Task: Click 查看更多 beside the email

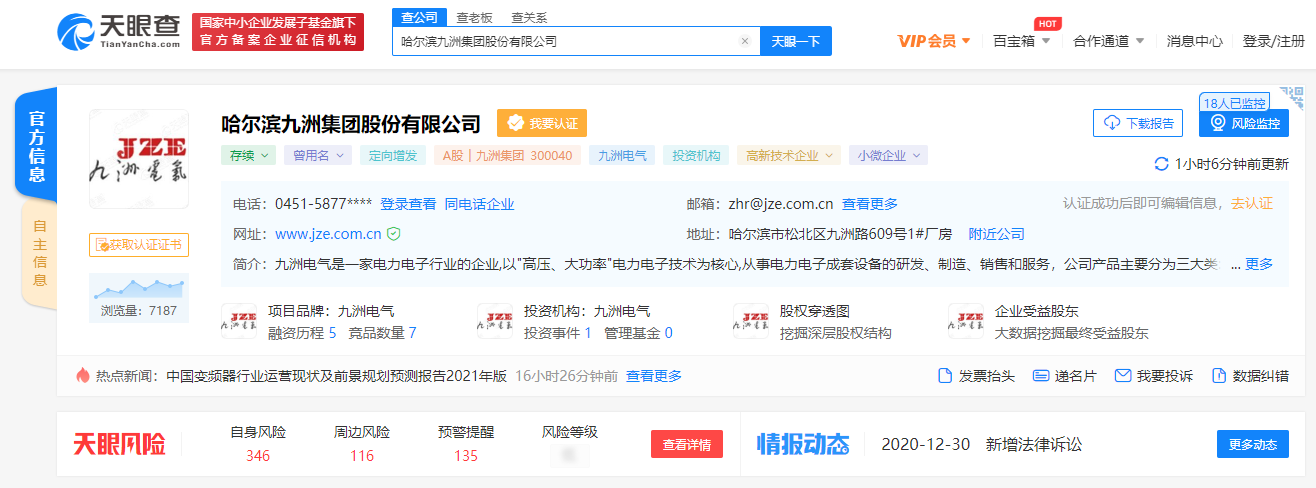Action: point(870,204)
